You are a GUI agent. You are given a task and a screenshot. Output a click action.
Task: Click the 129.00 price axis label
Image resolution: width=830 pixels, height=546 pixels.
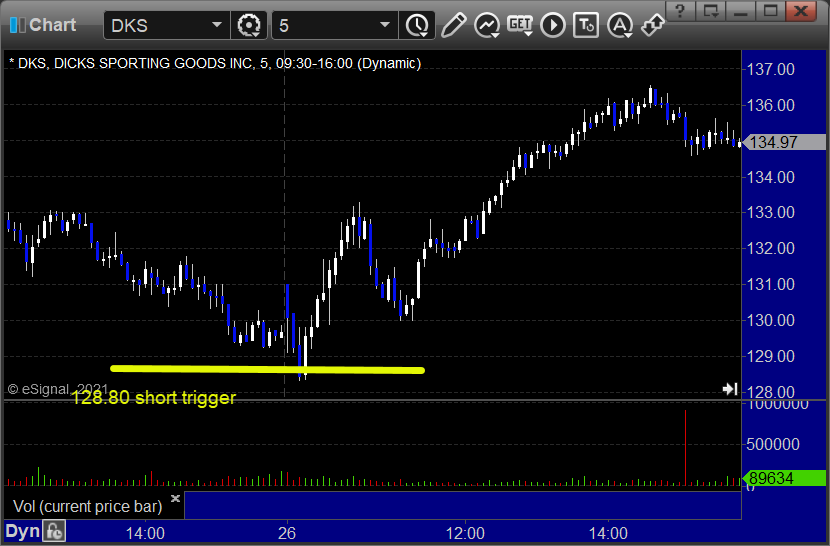click(x=771, y=356)
